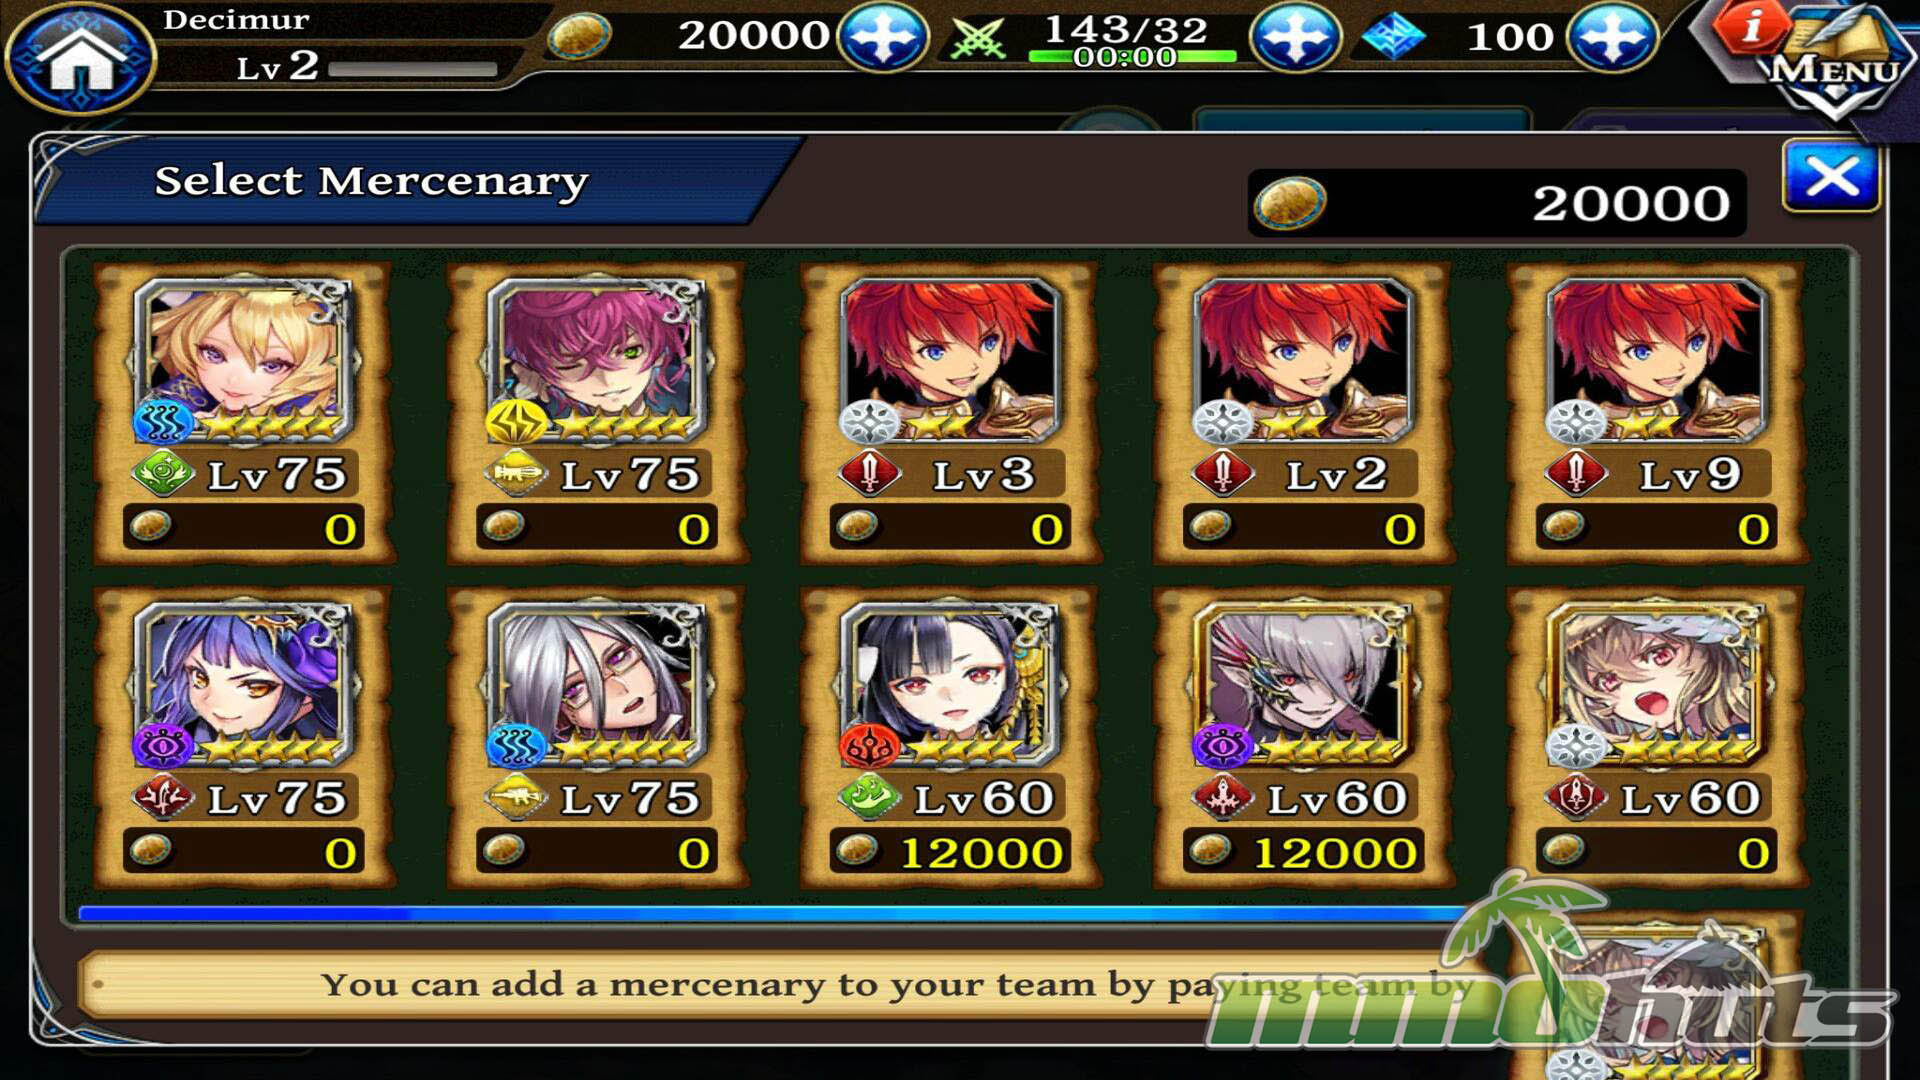1920x1080 pixels.
Task: Choose the red-haired Lv9 mercenary
Action: click(x=1656, y=413)
